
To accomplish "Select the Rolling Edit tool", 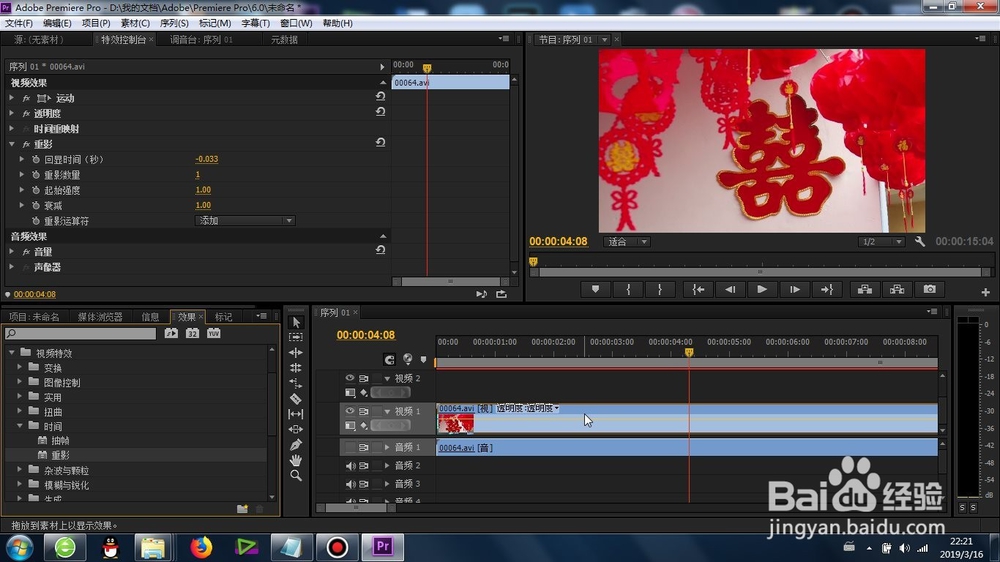I will point(296,368).
